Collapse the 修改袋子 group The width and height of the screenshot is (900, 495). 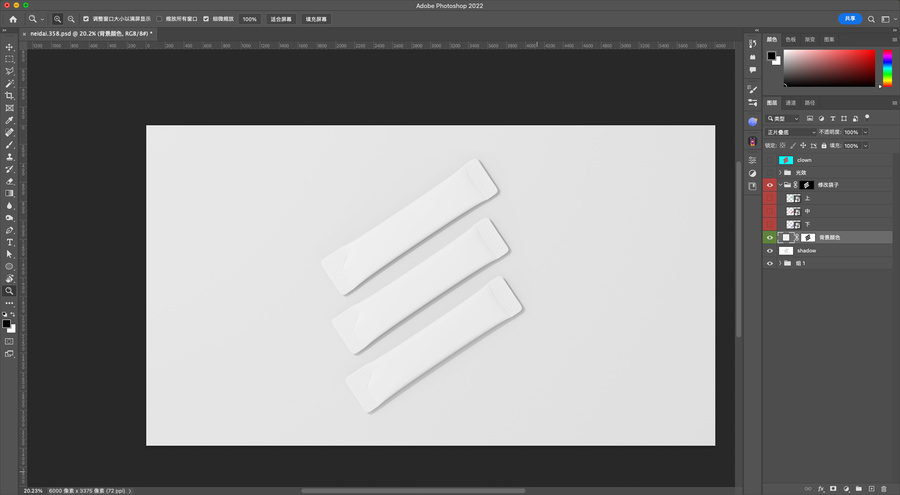click(x=780, y=185)
